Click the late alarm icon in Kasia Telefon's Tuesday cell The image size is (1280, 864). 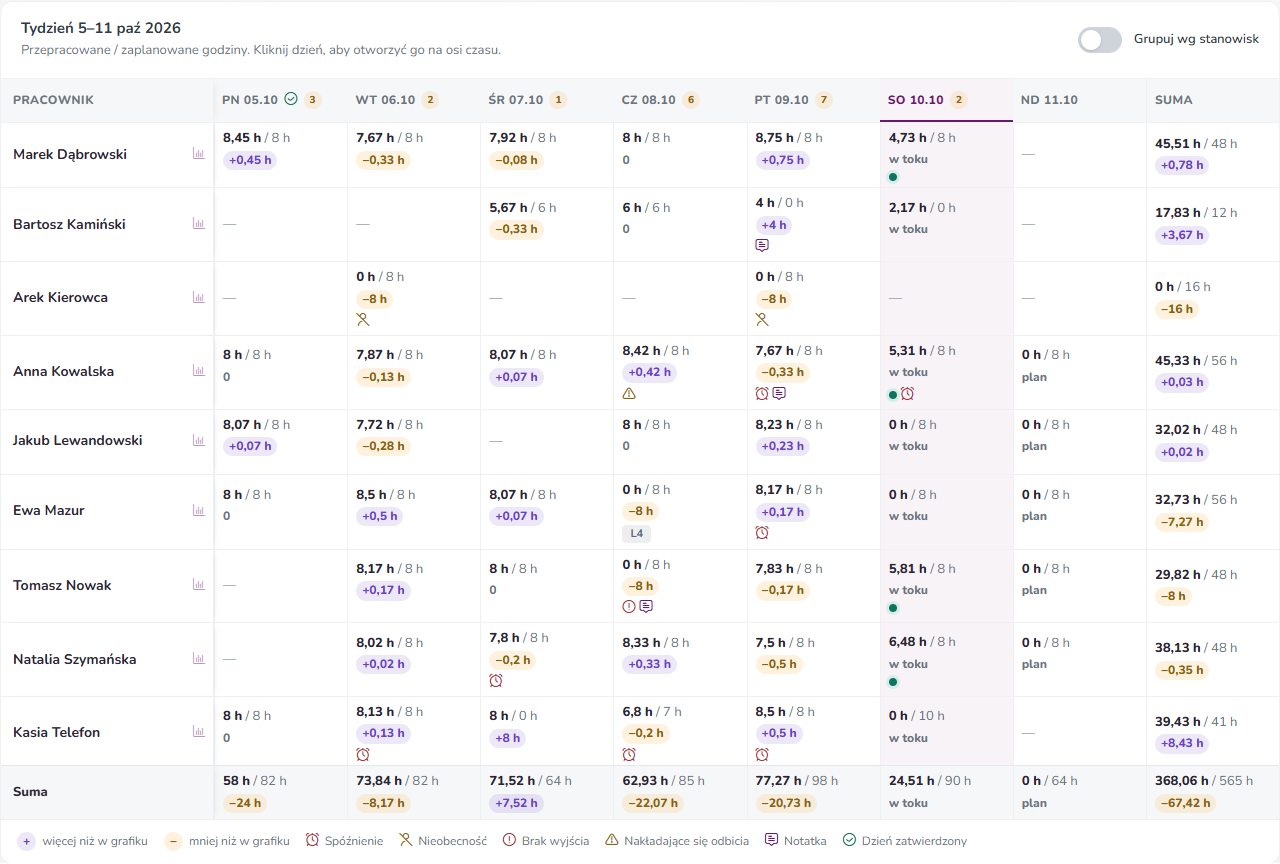coord(363,755)
